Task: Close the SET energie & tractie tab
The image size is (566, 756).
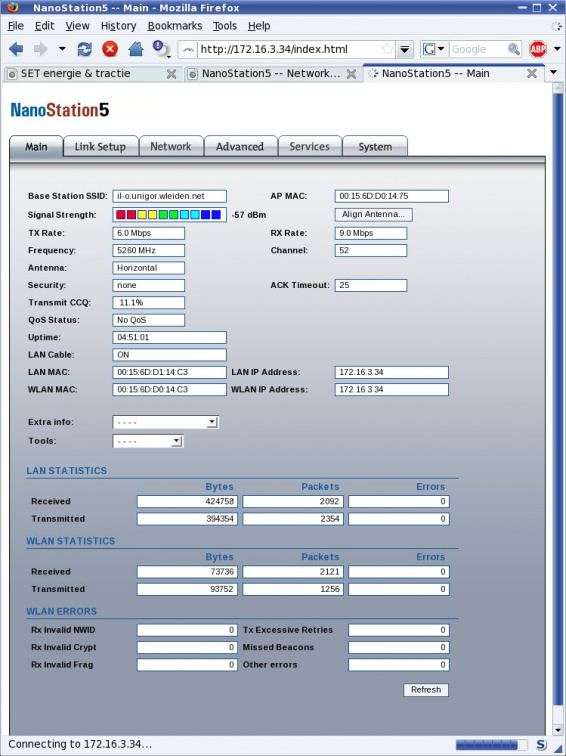Action: pos(171,74)
